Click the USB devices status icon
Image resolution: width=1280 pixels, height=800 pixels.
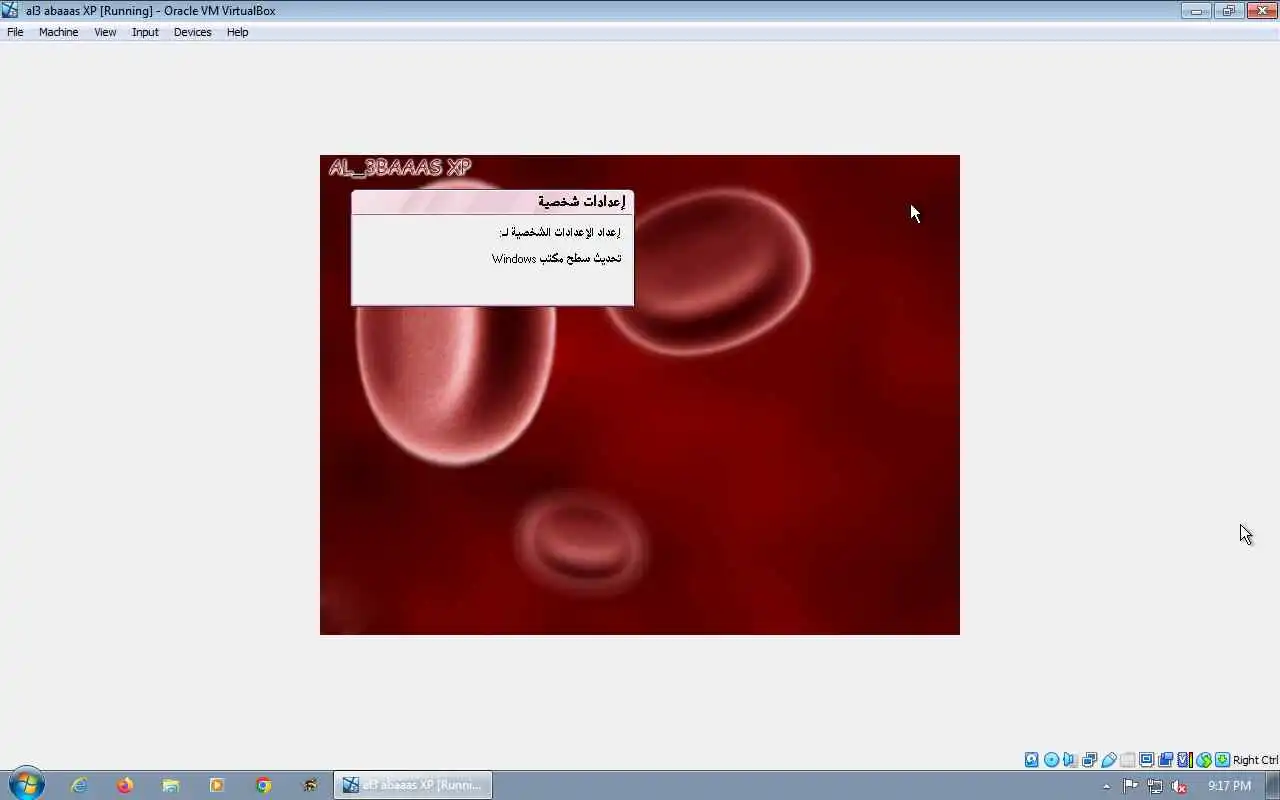[1108, 760]
